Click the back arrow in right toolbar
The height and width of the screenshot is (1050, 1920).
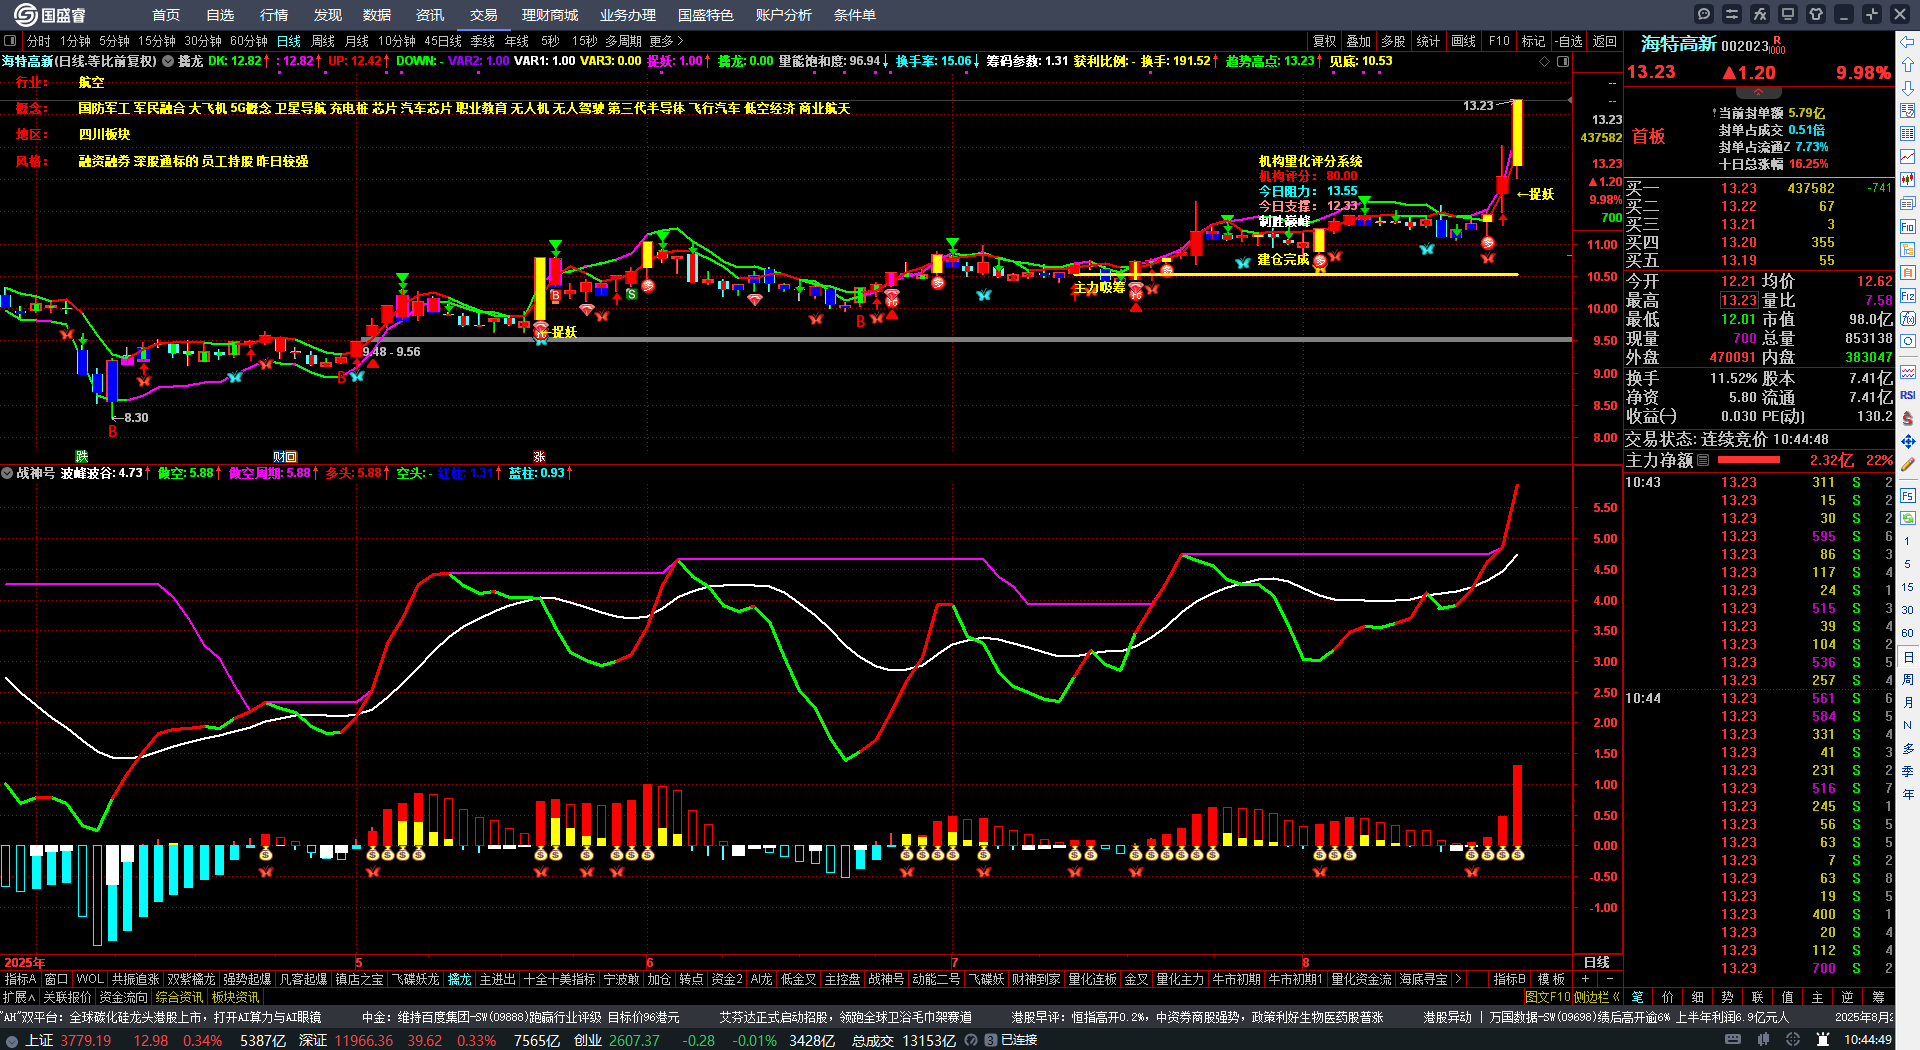tap(1908, 41)
